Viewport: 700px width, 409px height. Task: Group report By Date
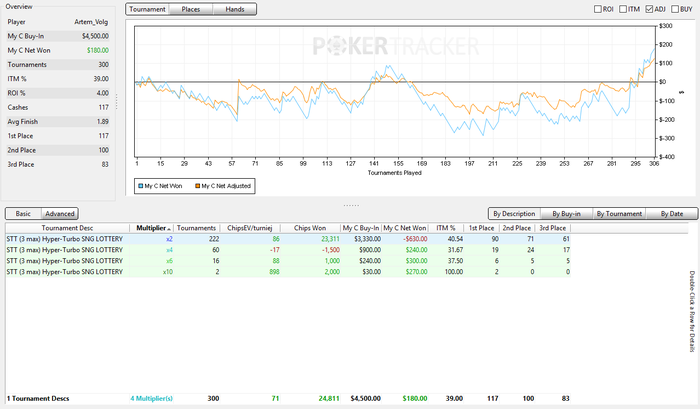tap(670, 213)
